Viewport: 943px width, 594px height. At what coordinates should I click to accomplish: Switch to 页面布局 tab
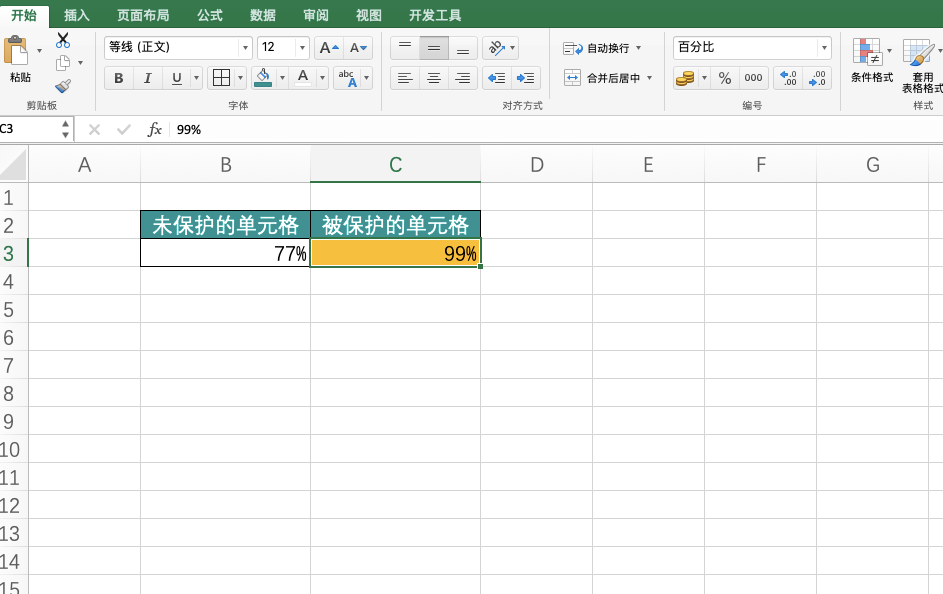143,15
